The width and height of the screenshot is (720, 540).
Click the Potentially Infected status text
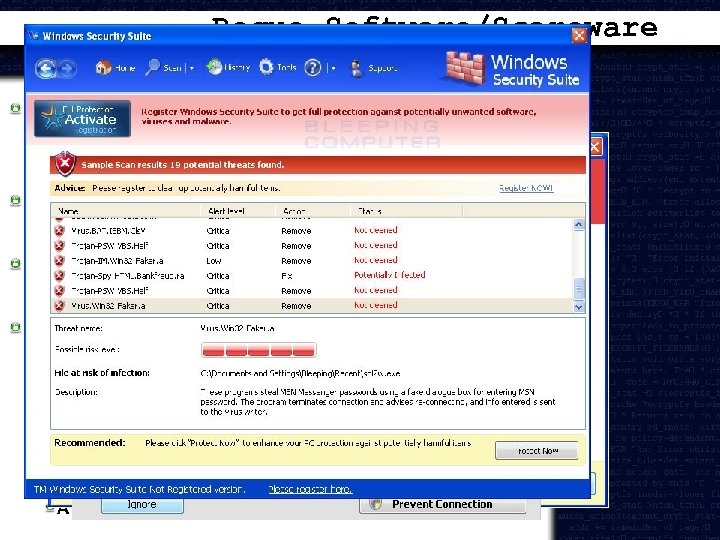click(389, 275)
